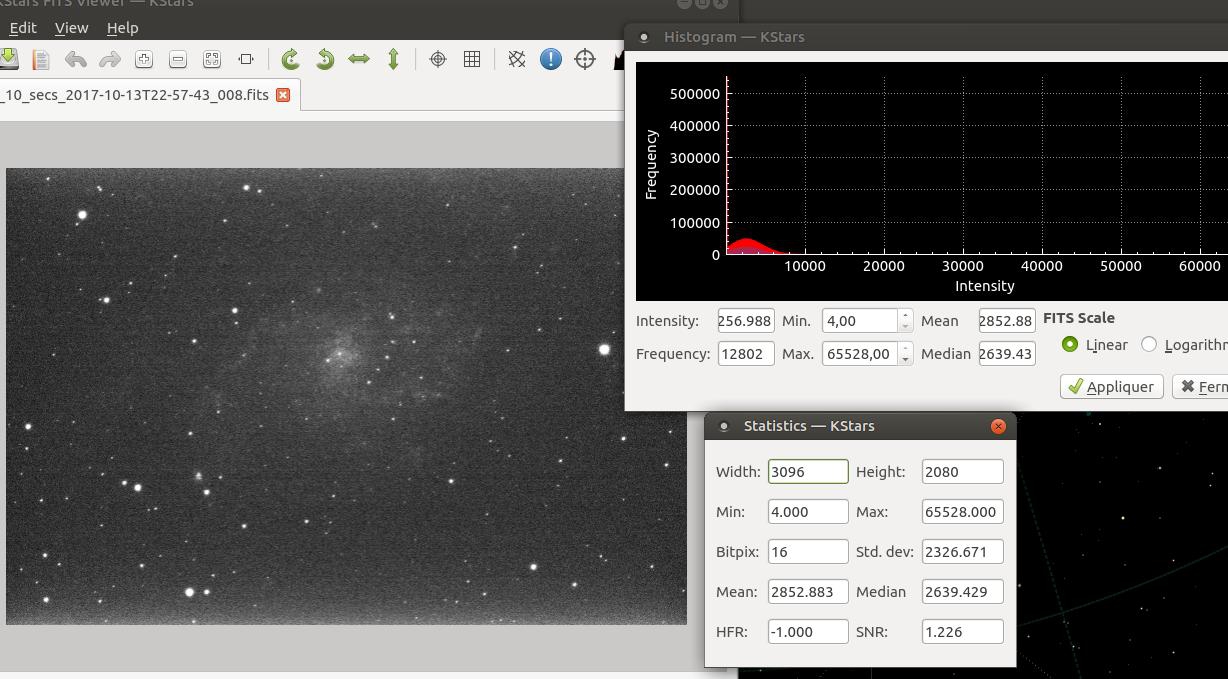Screen dimensions: 1228x679
Task: Open the Edit menu
Action: point(22,28)
